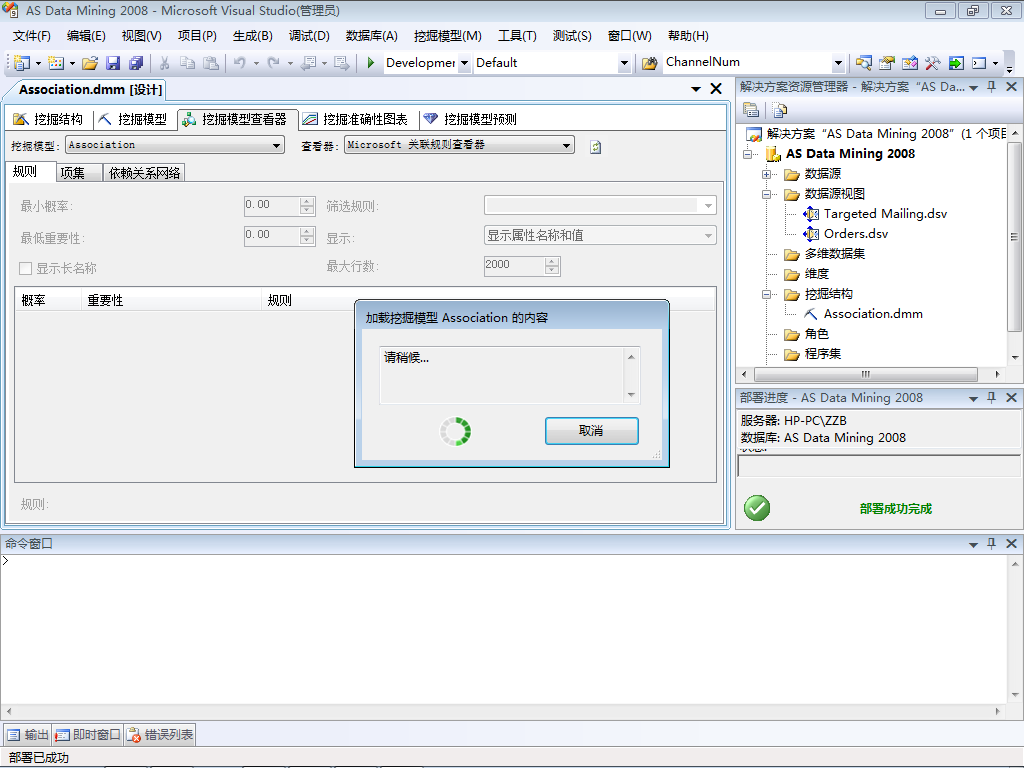Image resolution: width=1024 pixels, height=768 pixels.
Task: Open Properties window via toolbar icon
Action: click(886, 63)
